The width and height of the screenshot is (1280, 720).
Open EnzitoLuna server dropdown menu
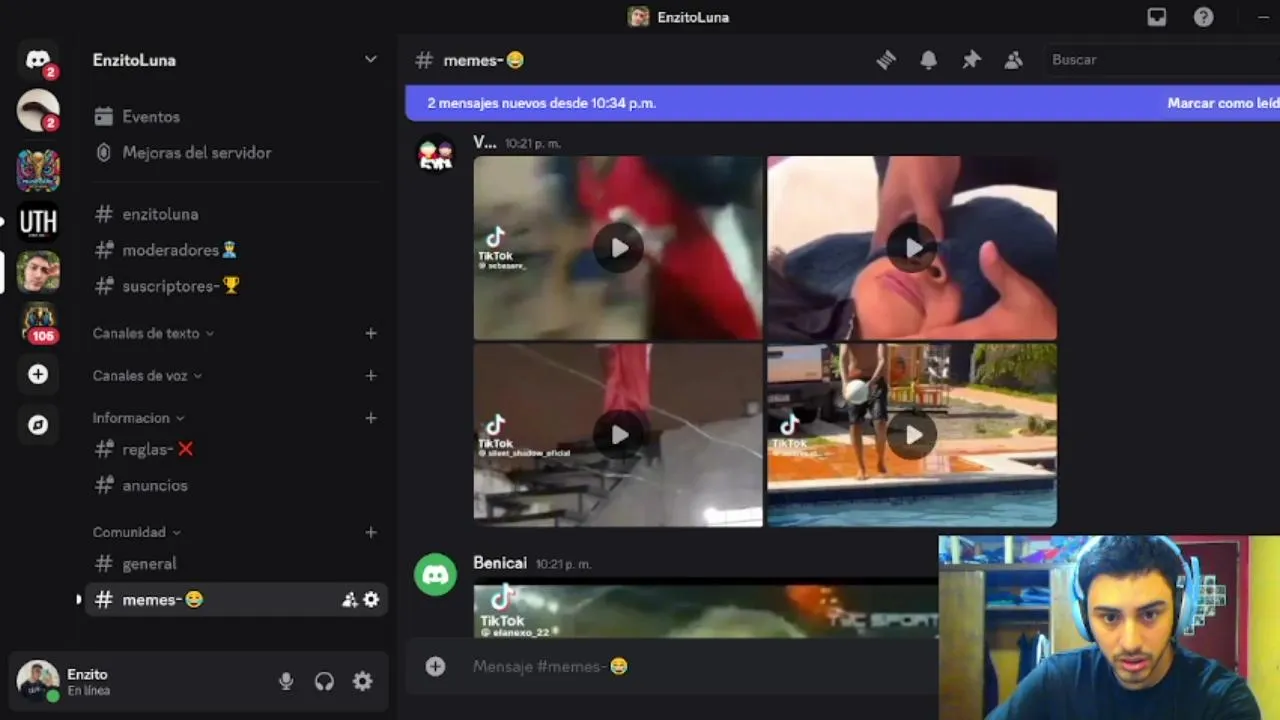(x=370, y=60)
